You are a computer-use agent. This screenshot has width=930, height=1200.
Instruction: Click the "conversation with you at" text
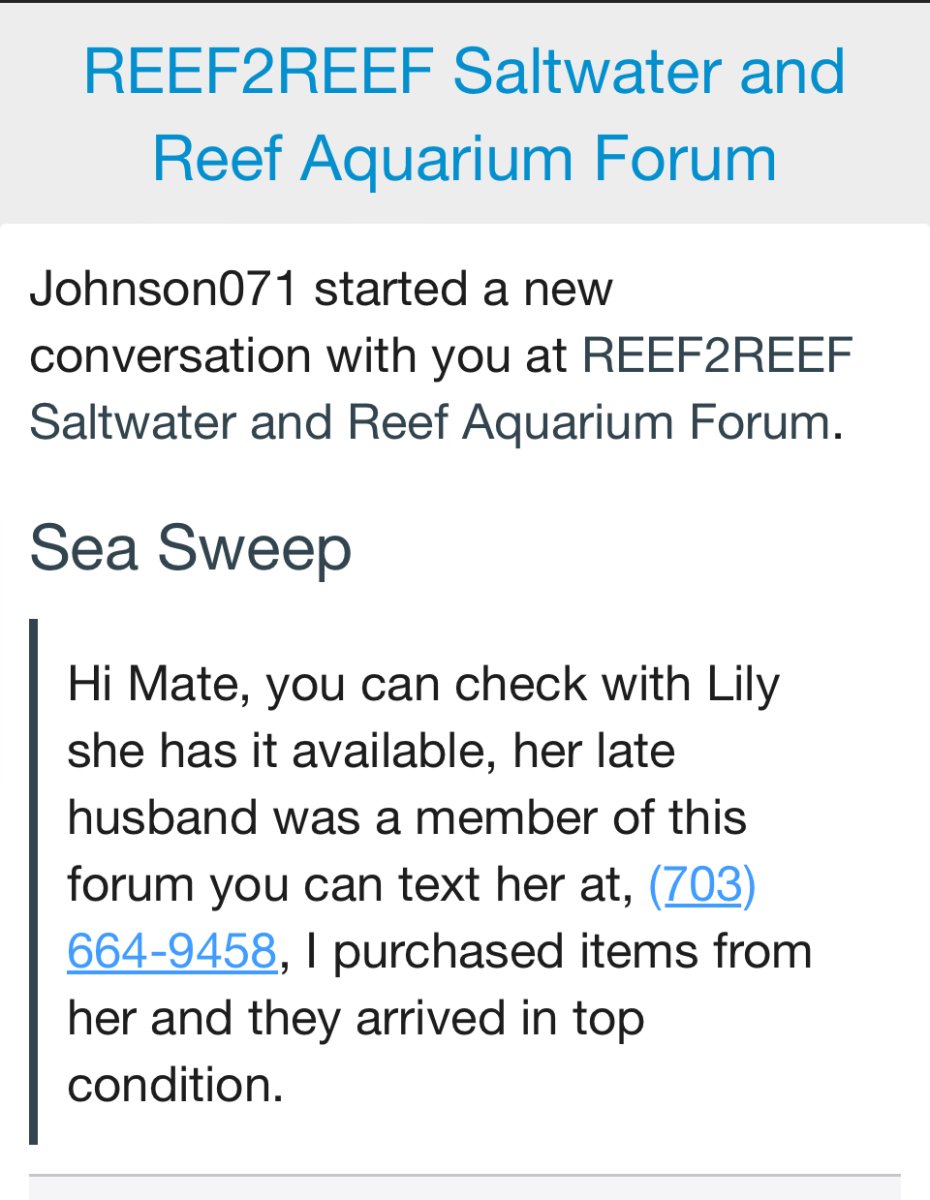point(298,356)
